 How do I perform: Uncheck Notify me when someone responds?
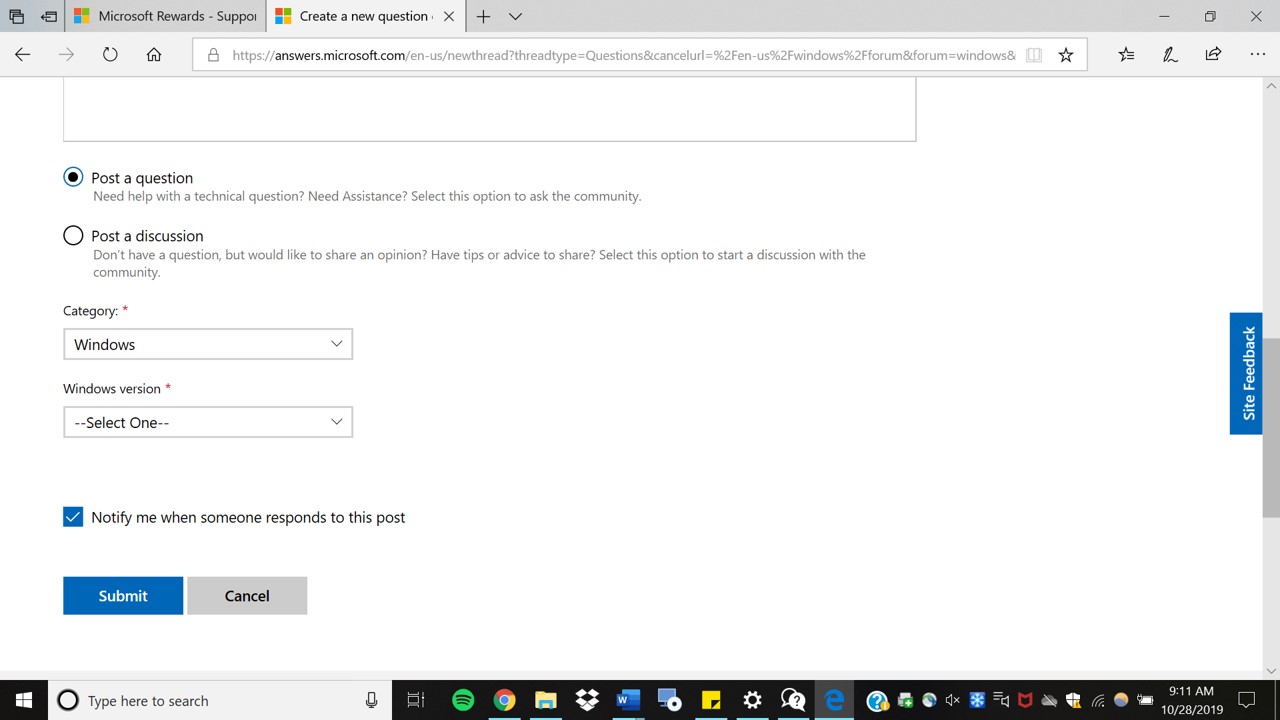(73, 517)
